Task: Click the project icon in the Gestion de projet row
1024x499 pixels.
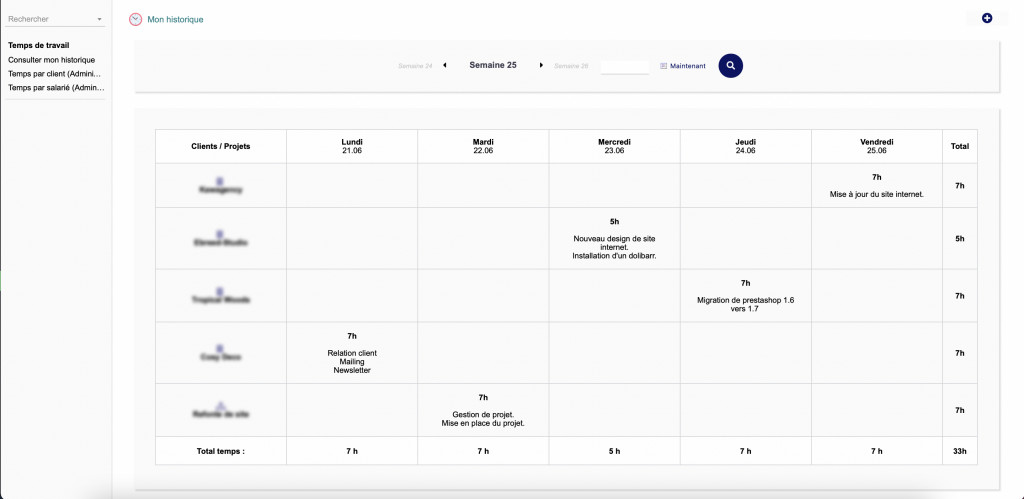Action: tap(220, 405)
